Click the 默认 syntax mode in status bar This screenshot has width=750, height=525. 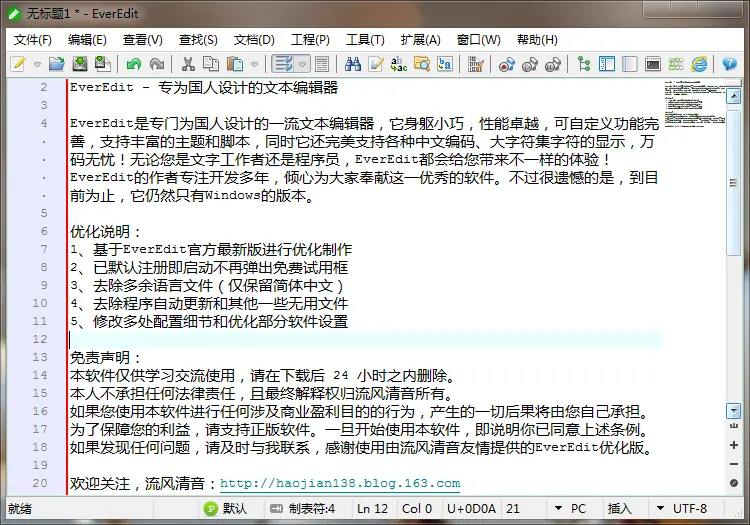225,509
